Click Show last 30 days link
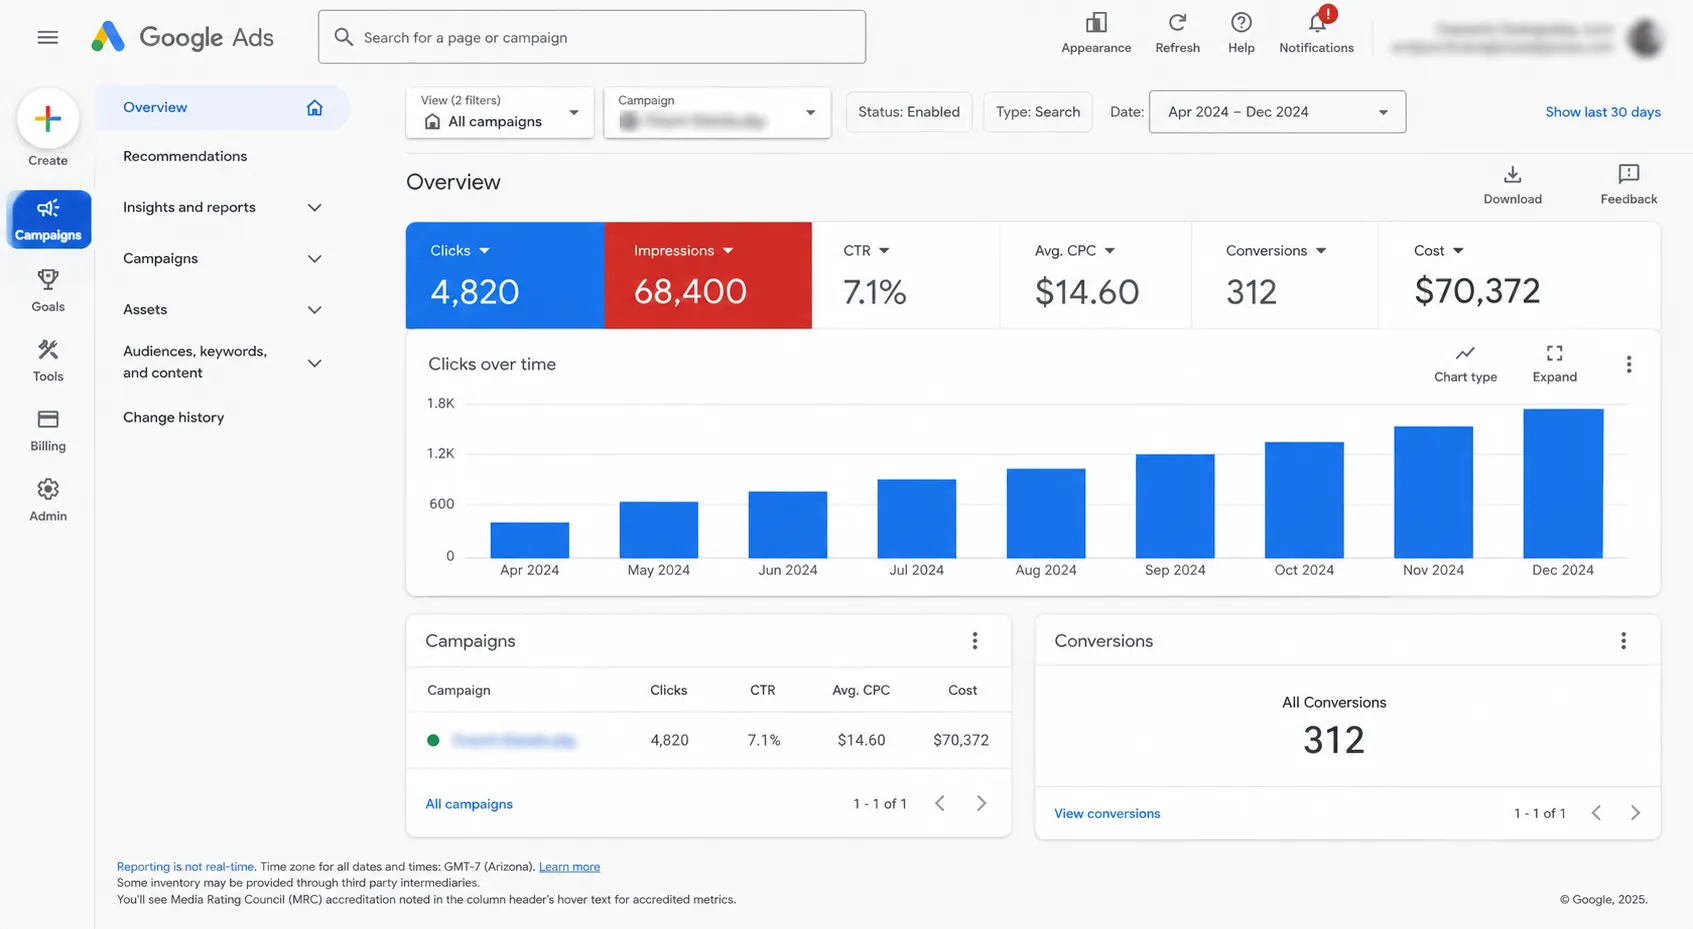The image size is (1693, 929). click(x=1602, y=112)
